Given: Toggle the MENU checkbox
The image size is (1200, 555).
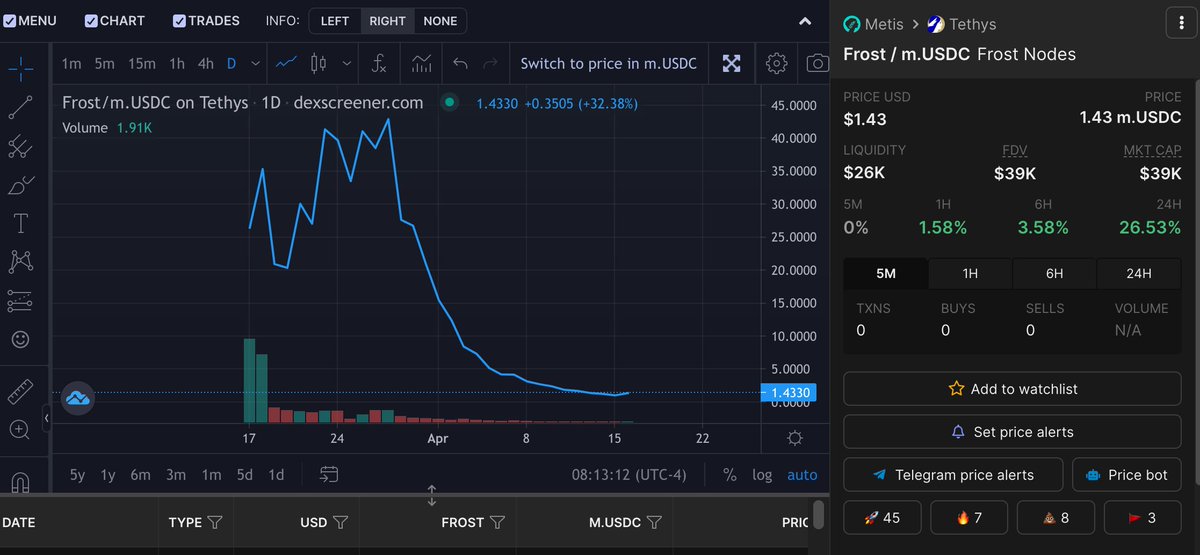Looking at the screenshot, I should [x=10, y=20].
